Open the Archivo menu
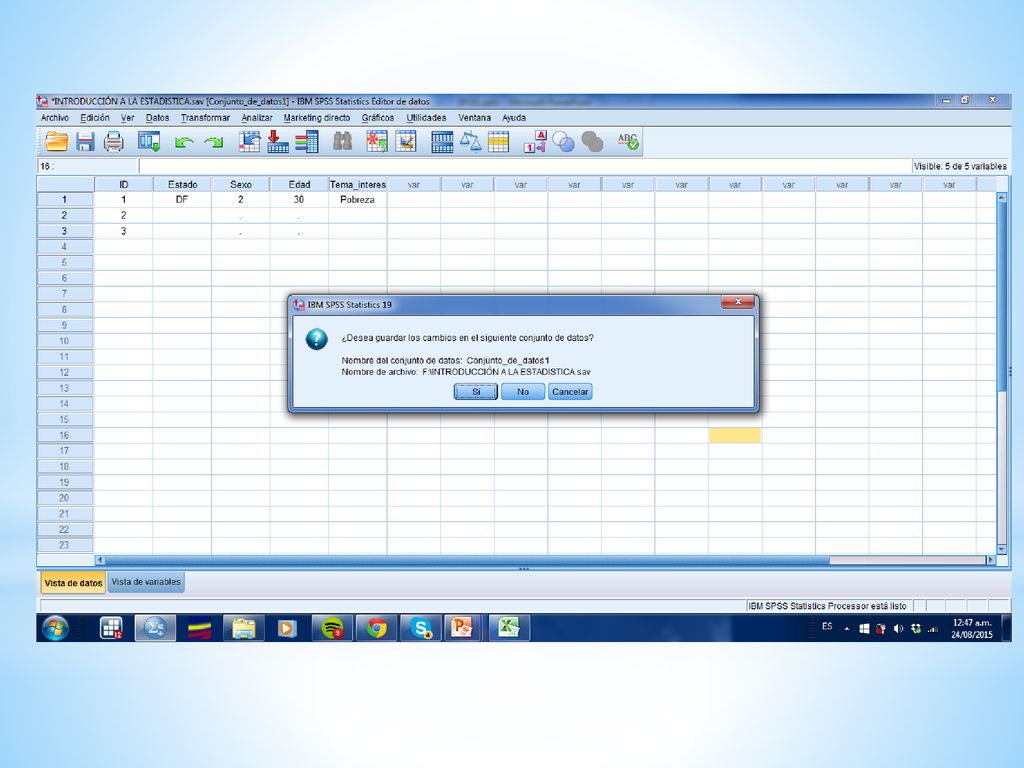Screen dimensions: 1024x768 click(x=55, y=118)
